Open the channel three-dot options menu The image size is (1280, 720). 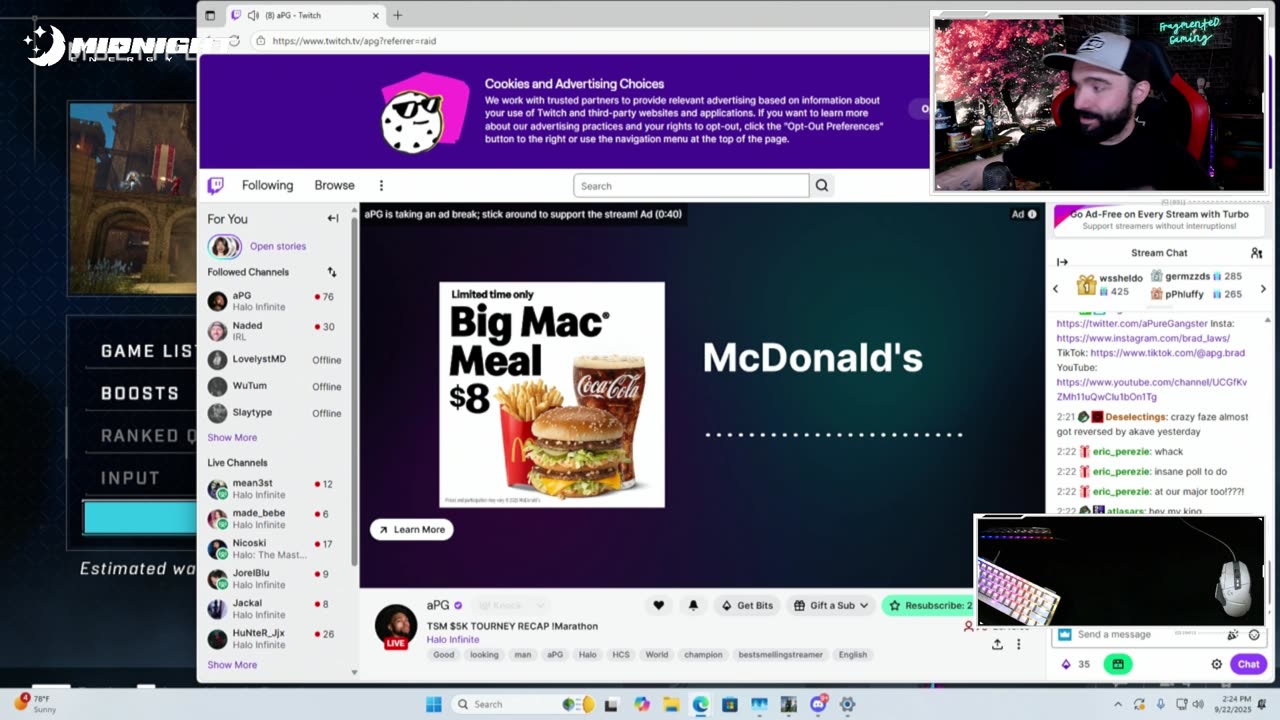pos(1018,644)
